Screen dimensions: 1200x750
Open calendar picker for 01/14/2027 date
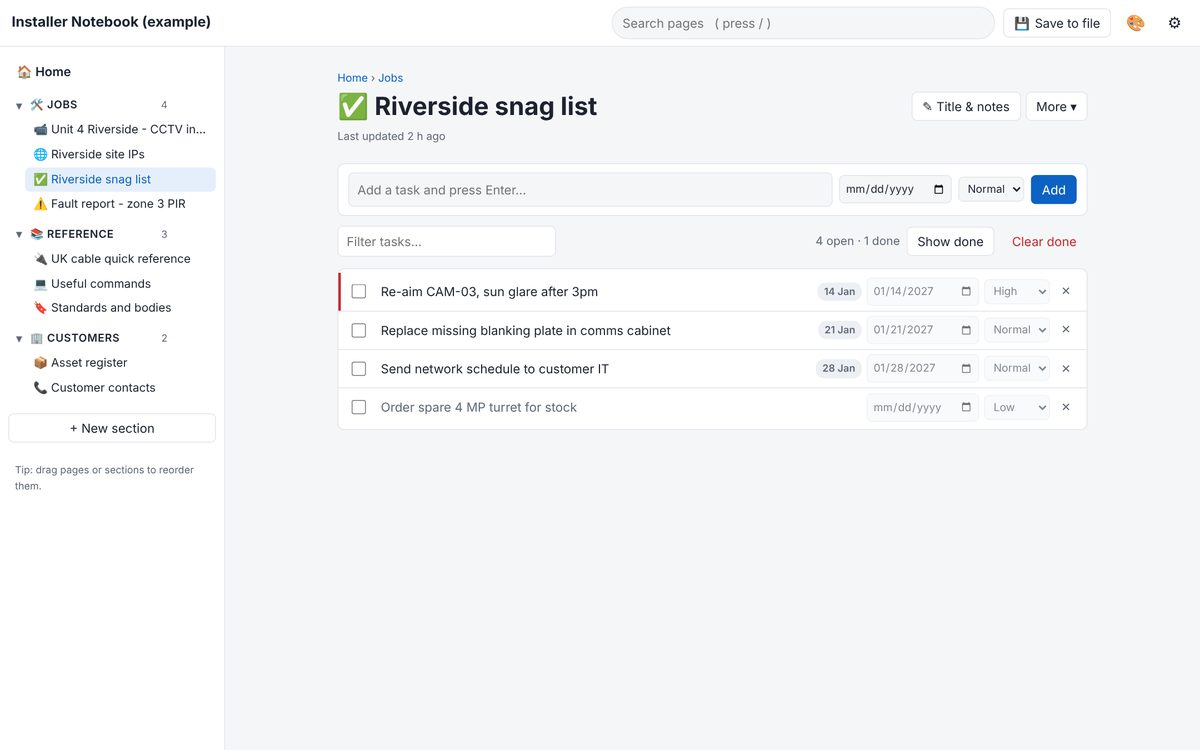966,291
